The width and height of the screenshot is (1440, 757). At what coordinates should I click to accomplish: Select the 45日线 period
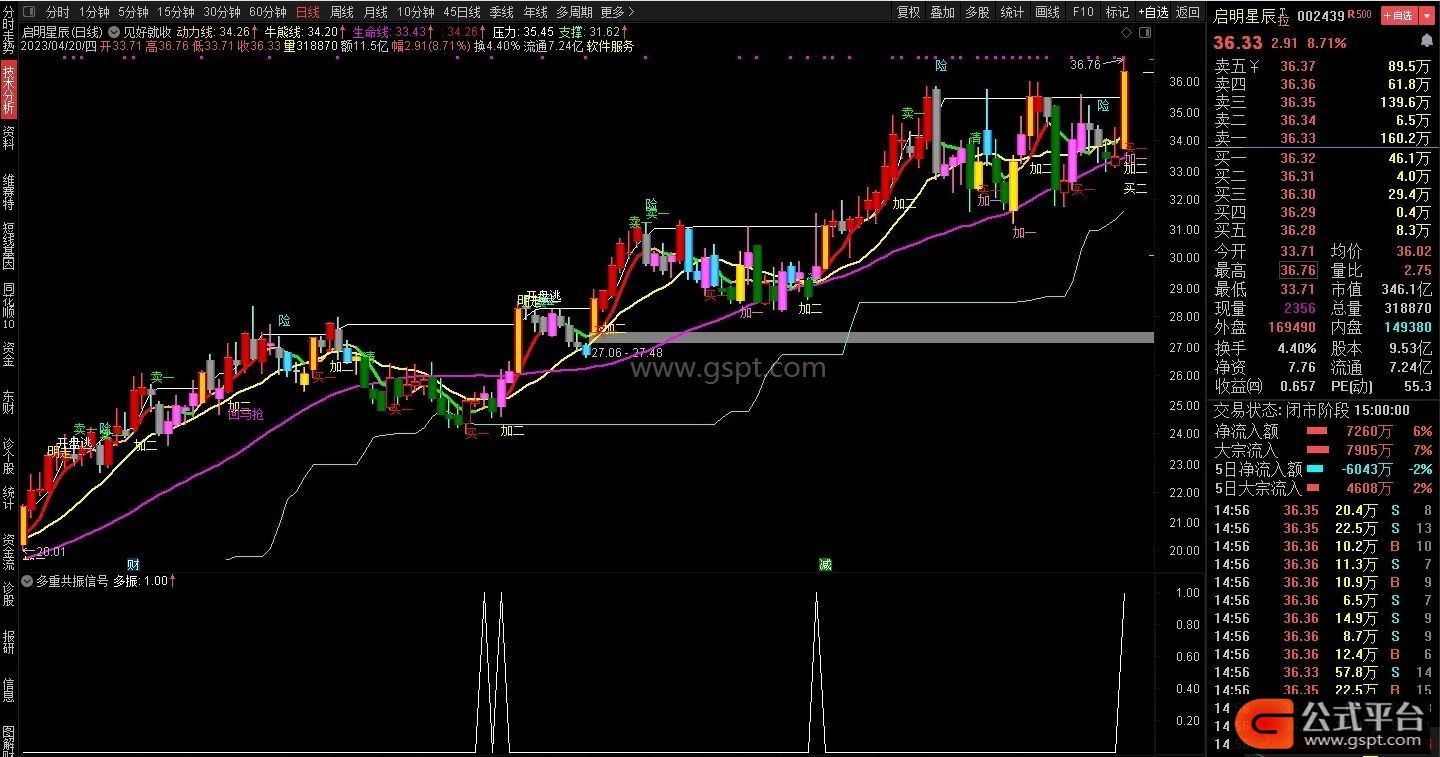462,12
